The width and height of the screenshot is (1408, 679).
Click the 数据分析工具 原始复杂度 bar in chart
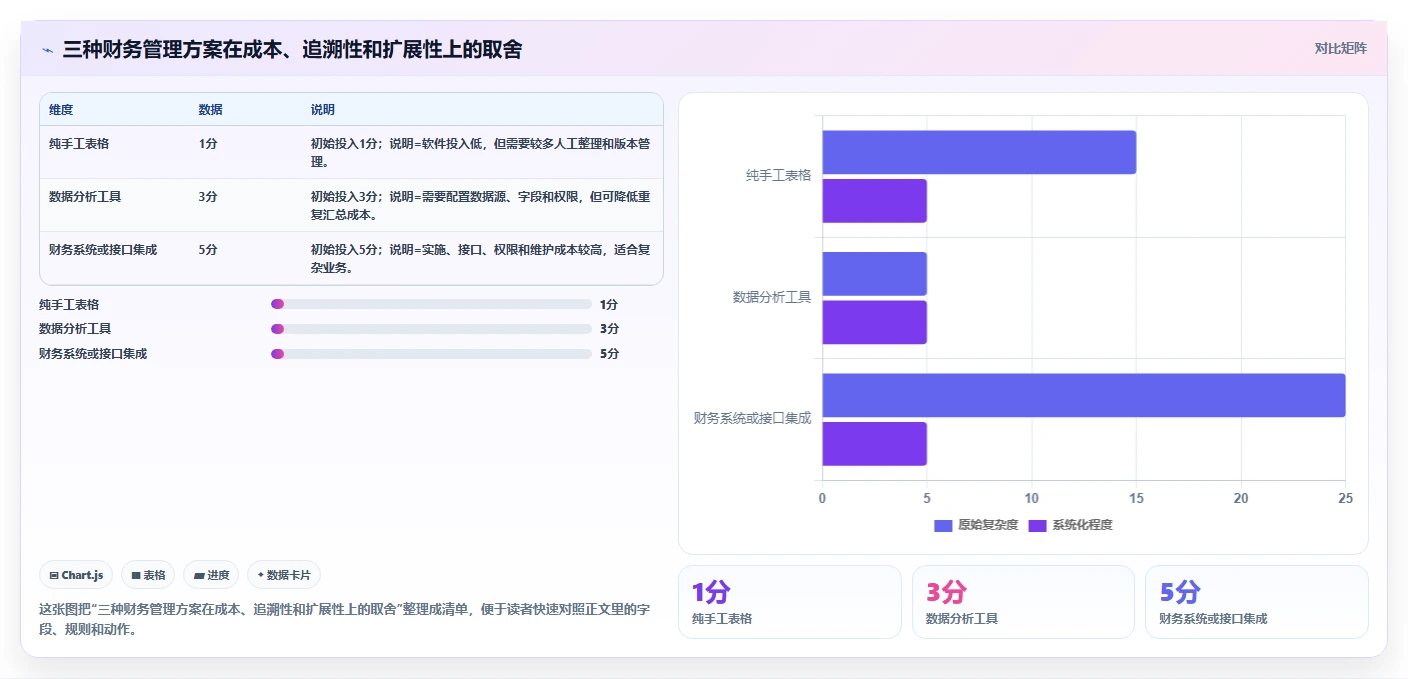[875, 274]
